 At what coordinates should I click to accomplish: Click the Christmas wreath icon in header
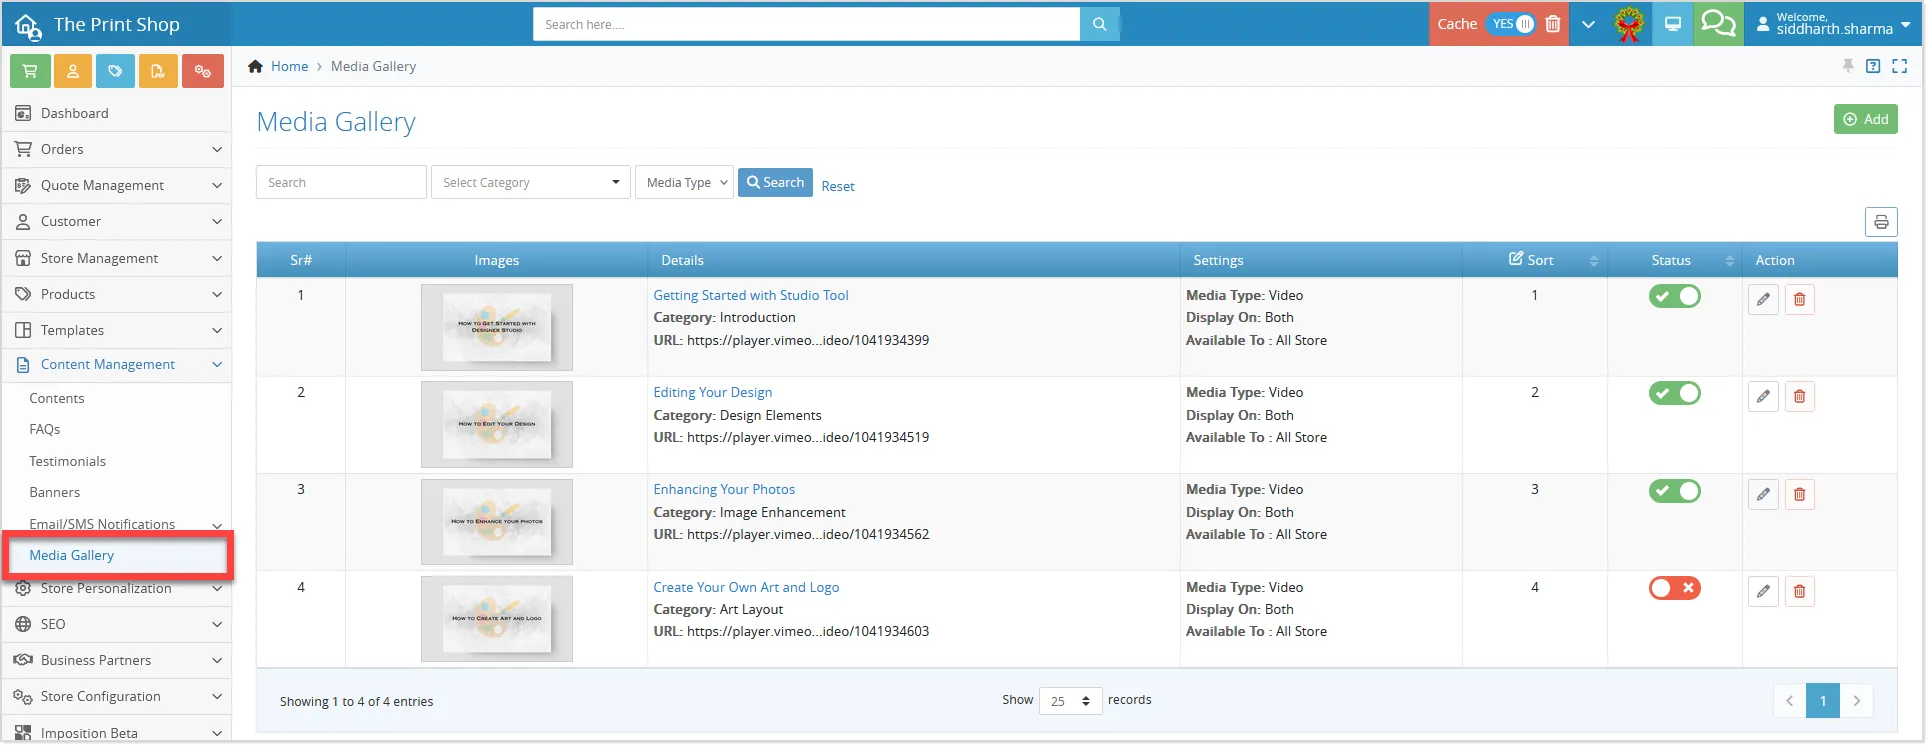click(x=1630, y=24)
